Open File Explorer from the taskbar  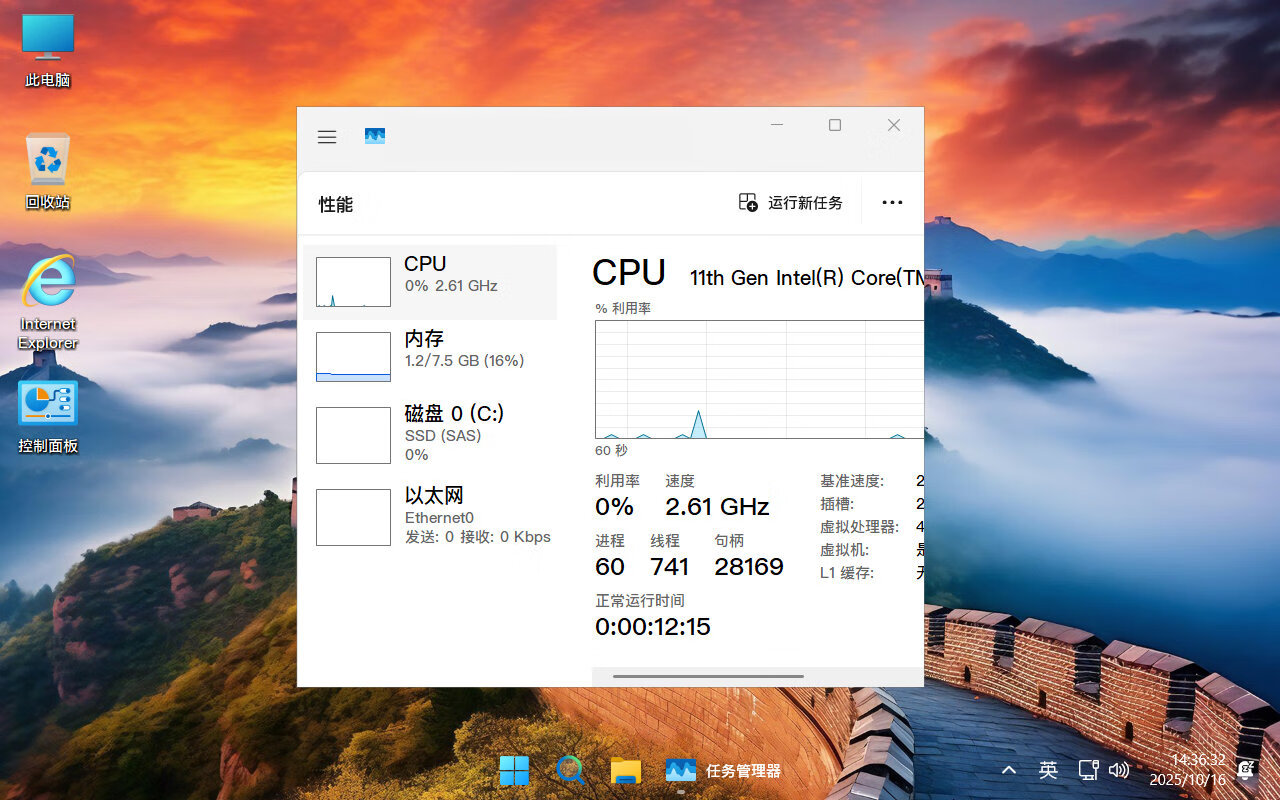(x=625, y=770)
